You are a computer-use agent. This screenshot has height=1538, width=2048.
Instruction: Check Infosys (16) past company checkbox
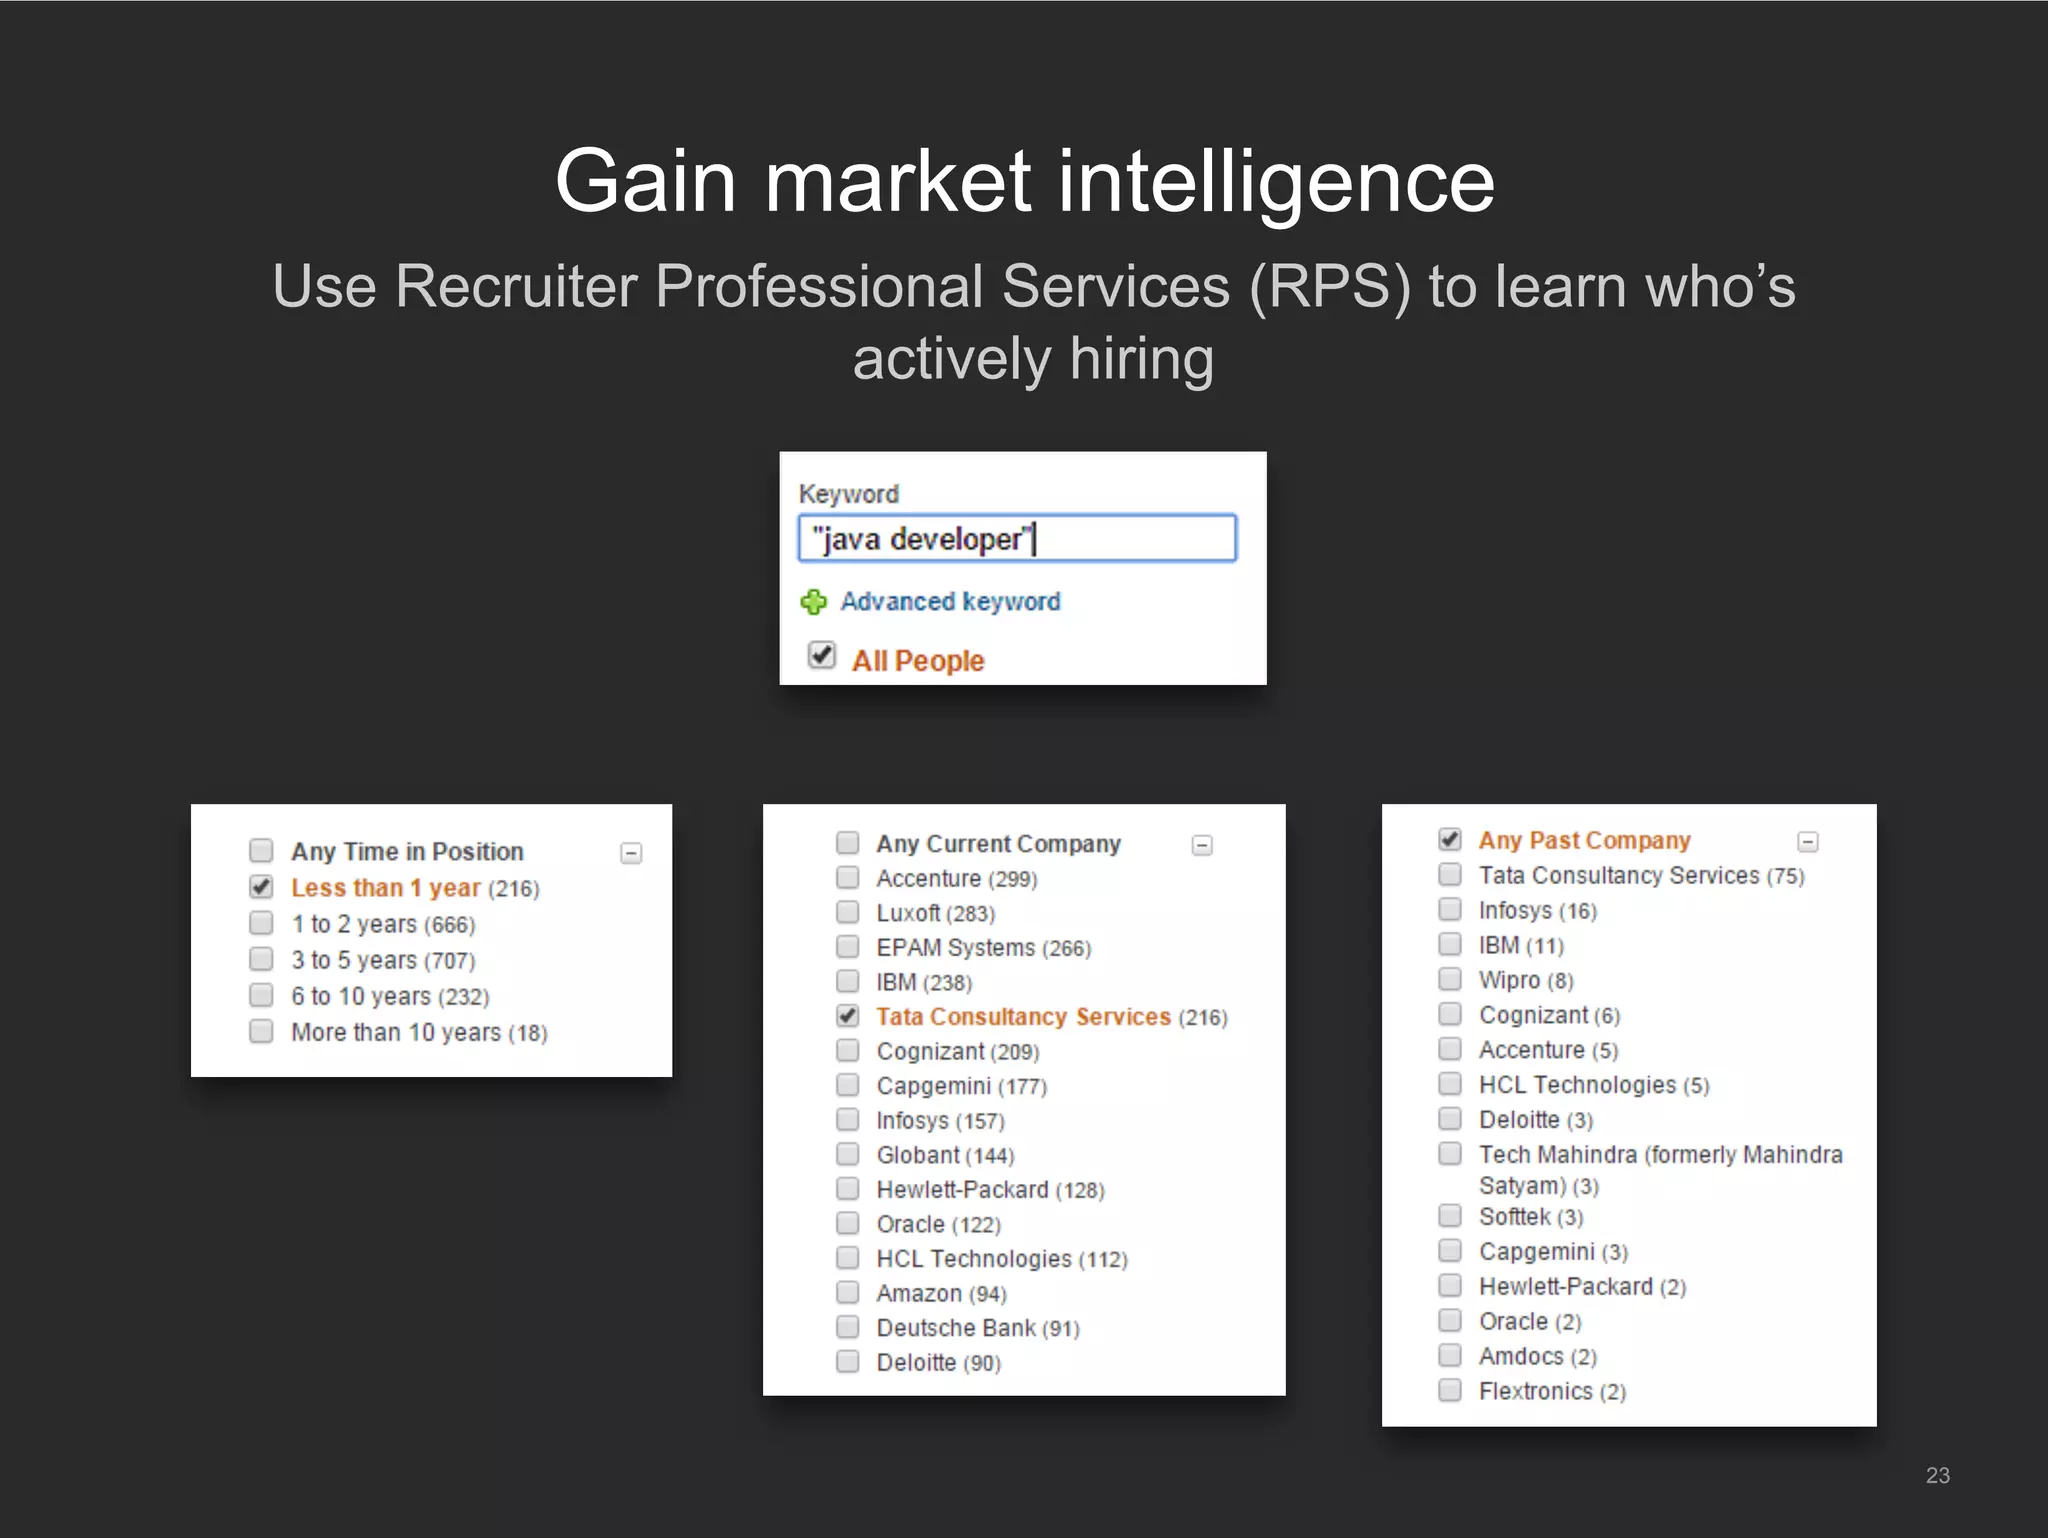click(1450, 909)
